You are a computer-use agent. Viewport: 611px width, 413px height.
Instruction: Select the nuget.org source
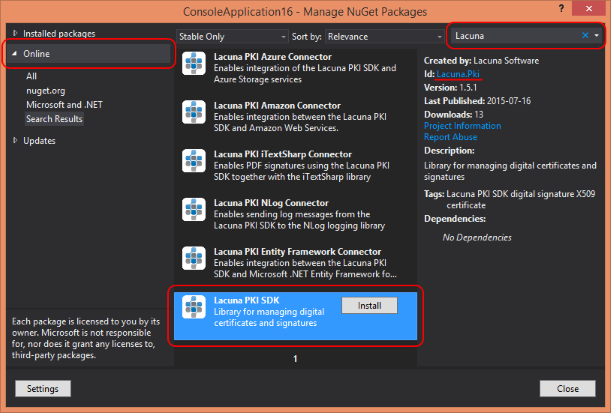coord(46,91)
